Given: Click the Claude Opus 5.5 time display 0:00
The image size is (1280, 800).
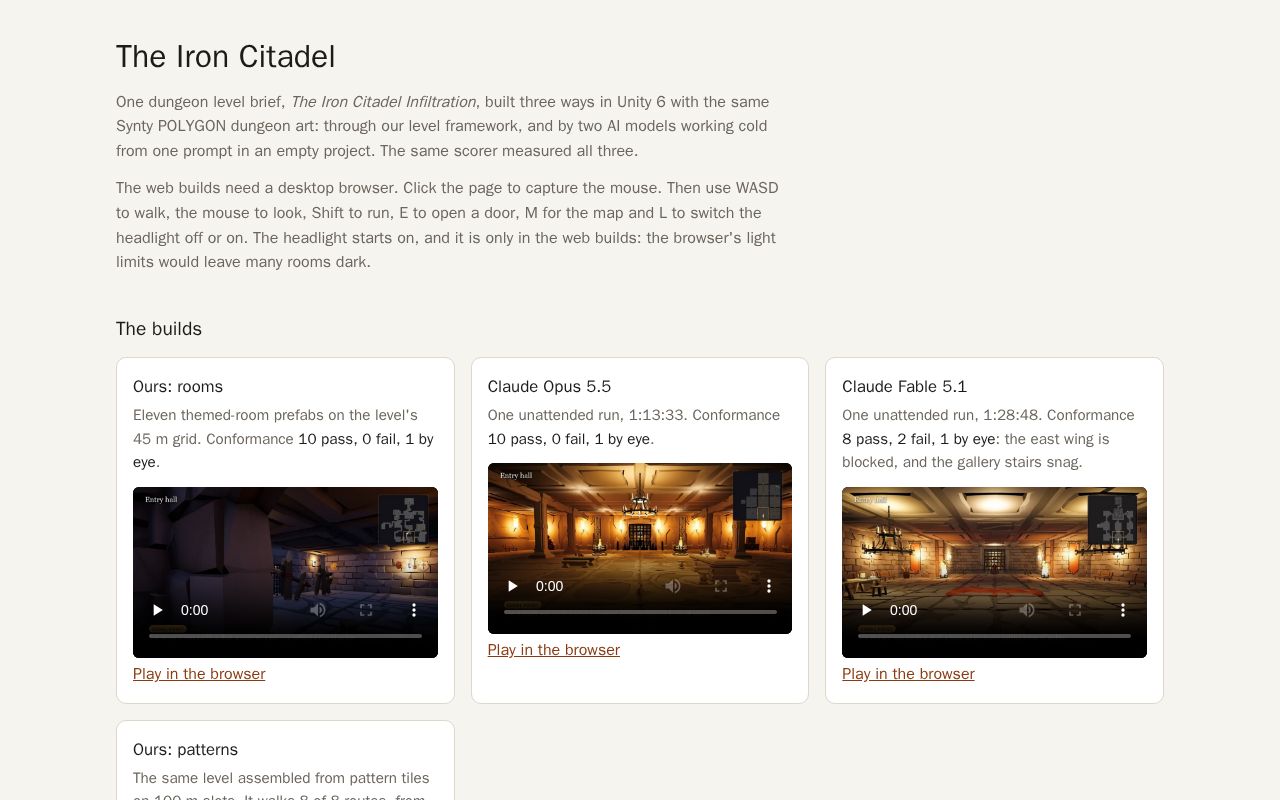Looking at the screenshot, I should click(x=549, y=586).
